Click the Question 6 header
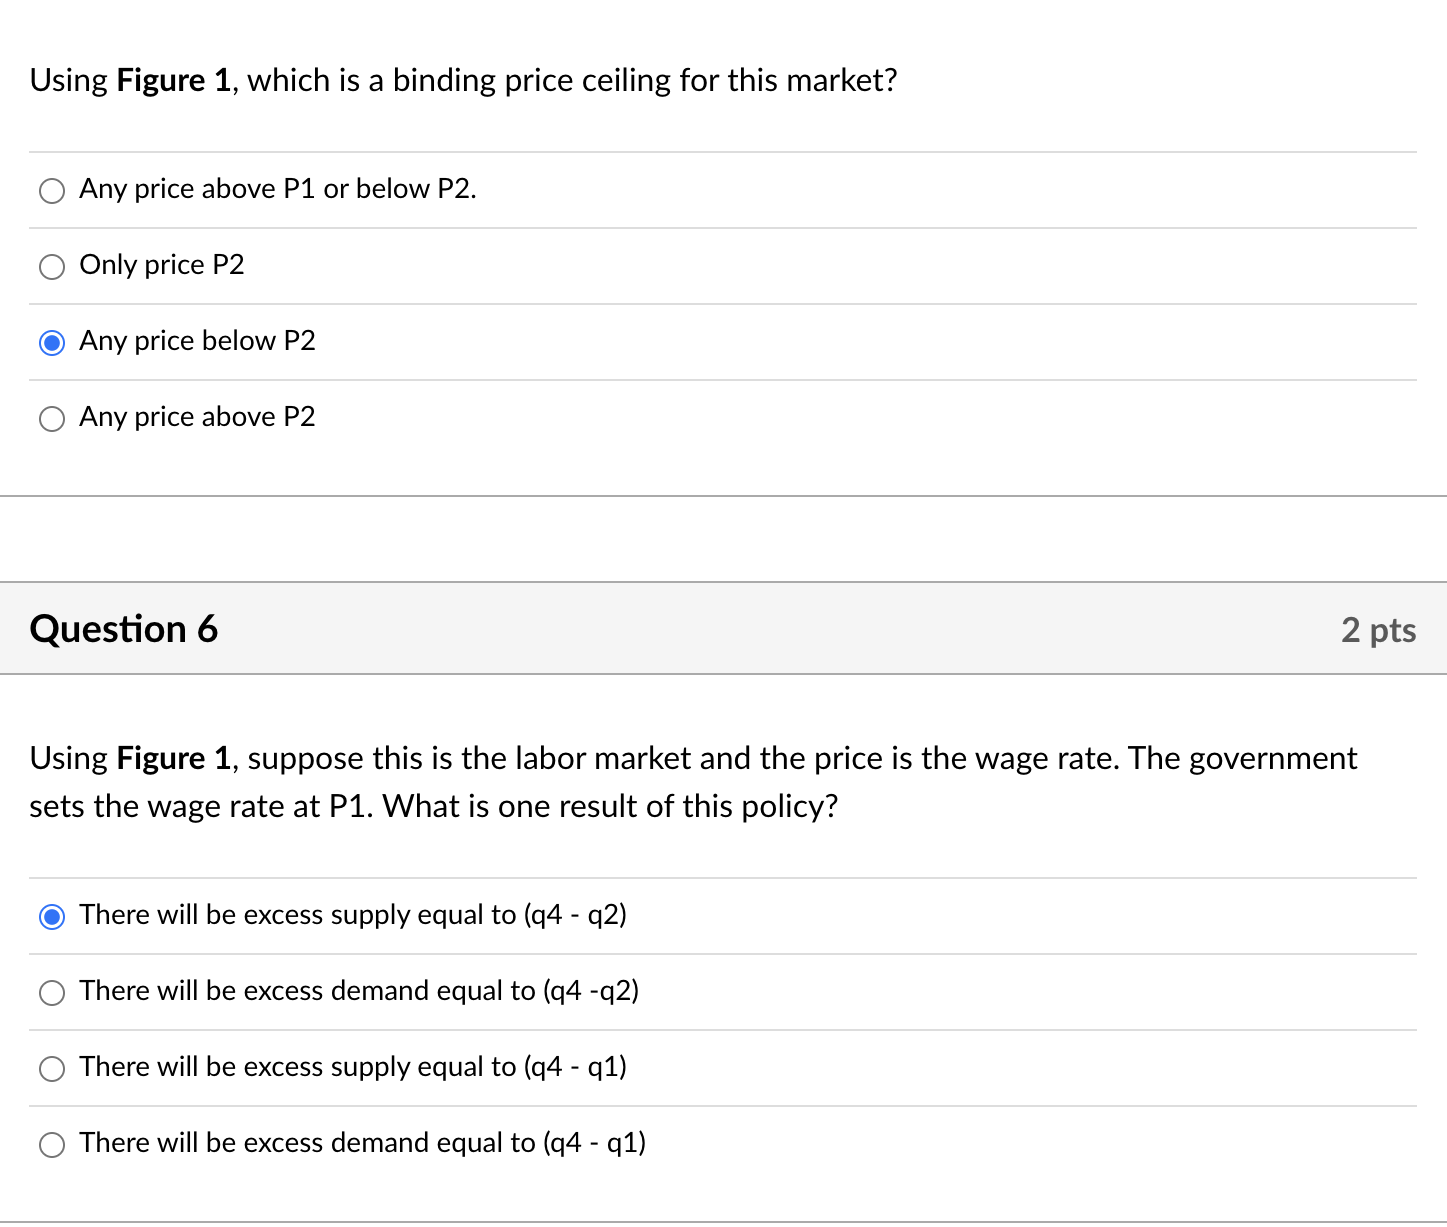 123,629
